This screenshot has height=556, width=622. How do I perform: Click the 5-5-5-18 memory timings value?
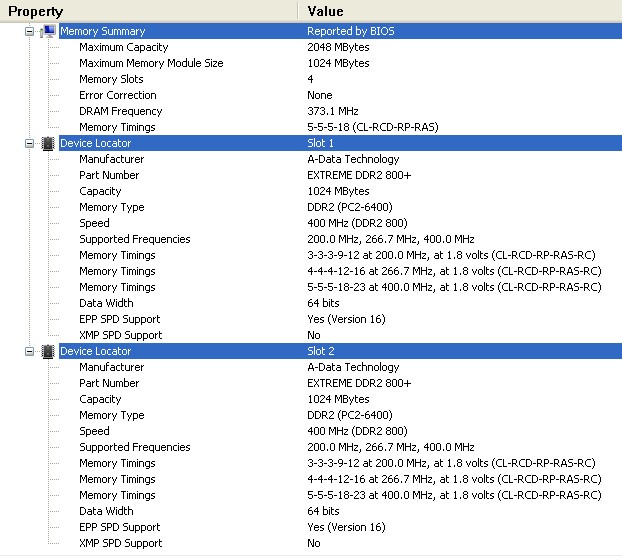[x=371, y=127]
